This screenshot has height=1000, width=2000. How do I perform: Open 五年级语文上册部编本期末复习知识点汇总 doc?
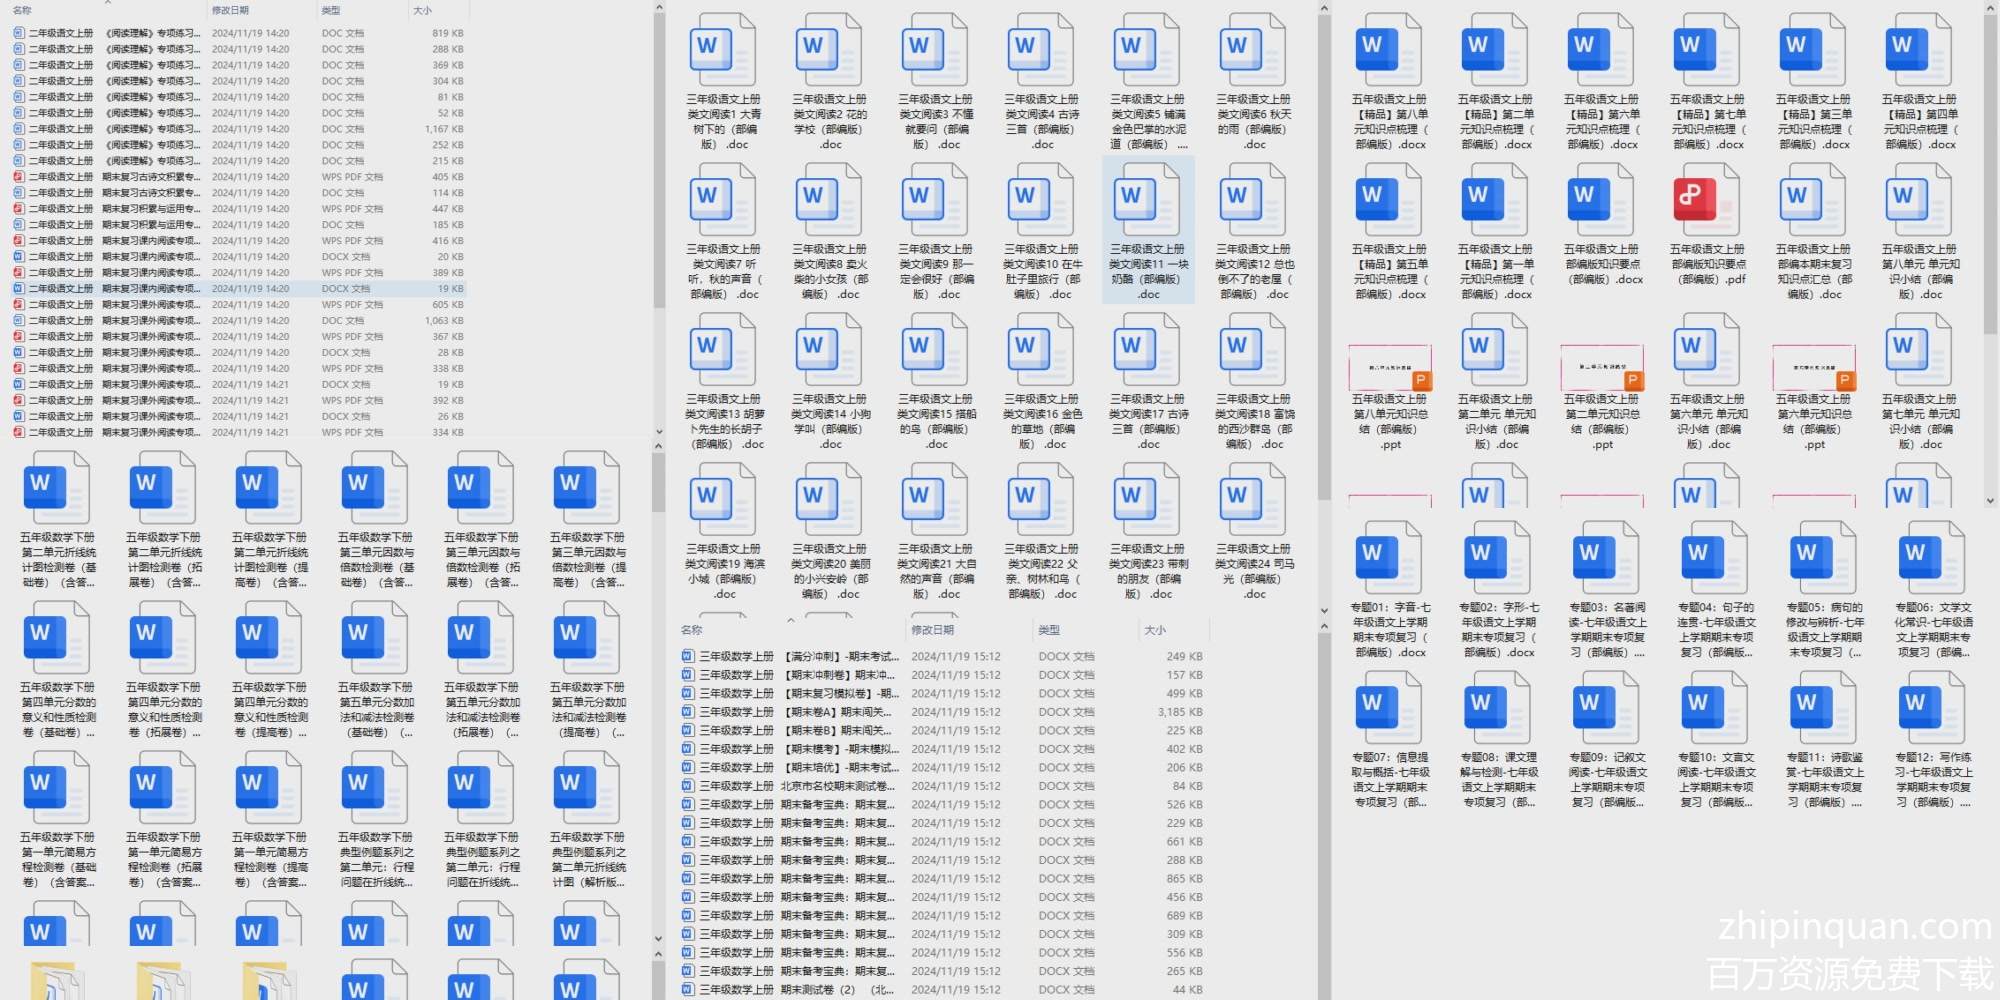[1813, 201]
